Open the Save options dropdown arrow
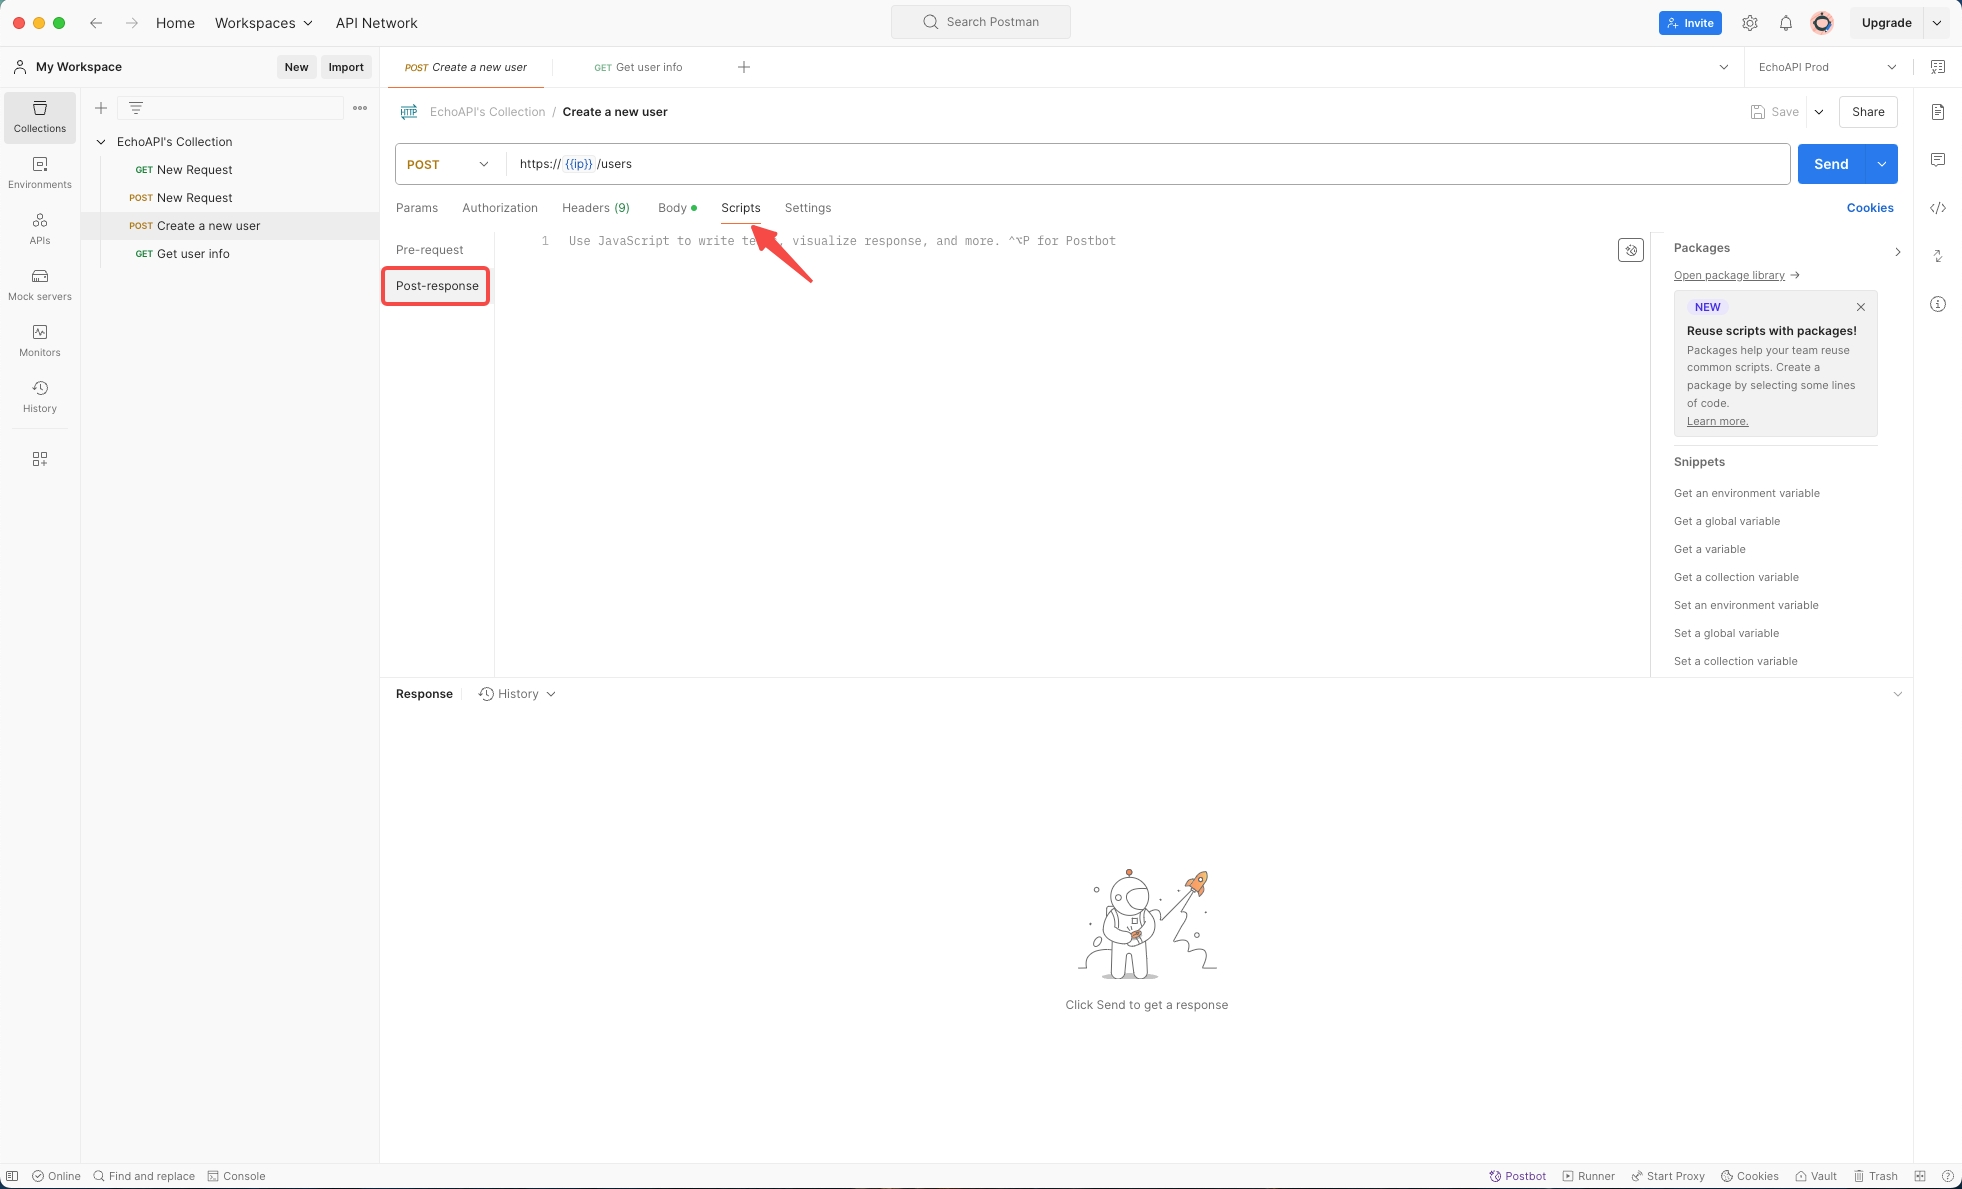 pos(1819,112)
